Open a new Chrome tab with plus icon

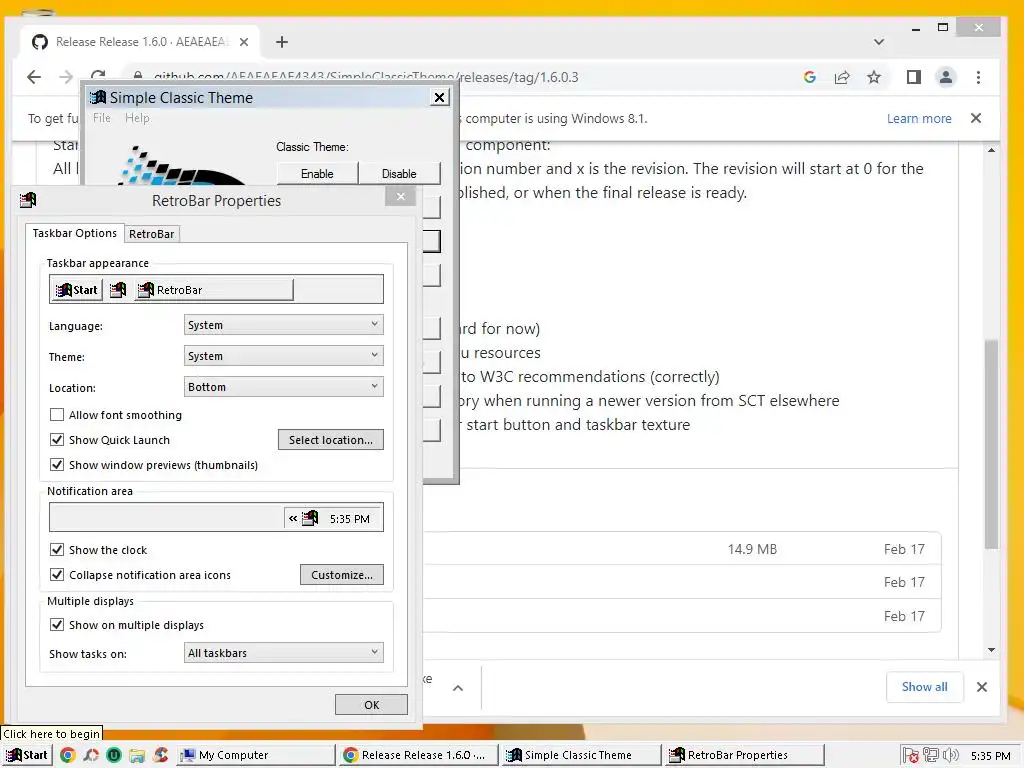281,42
